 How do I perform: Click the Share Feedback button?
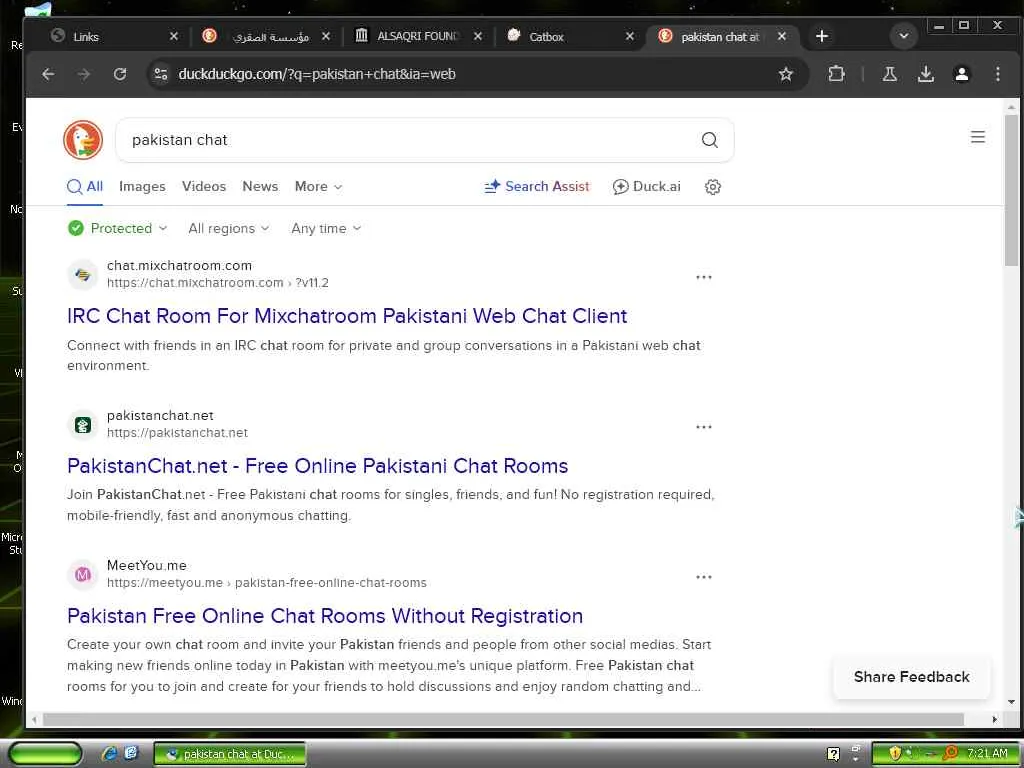(912, 677)
